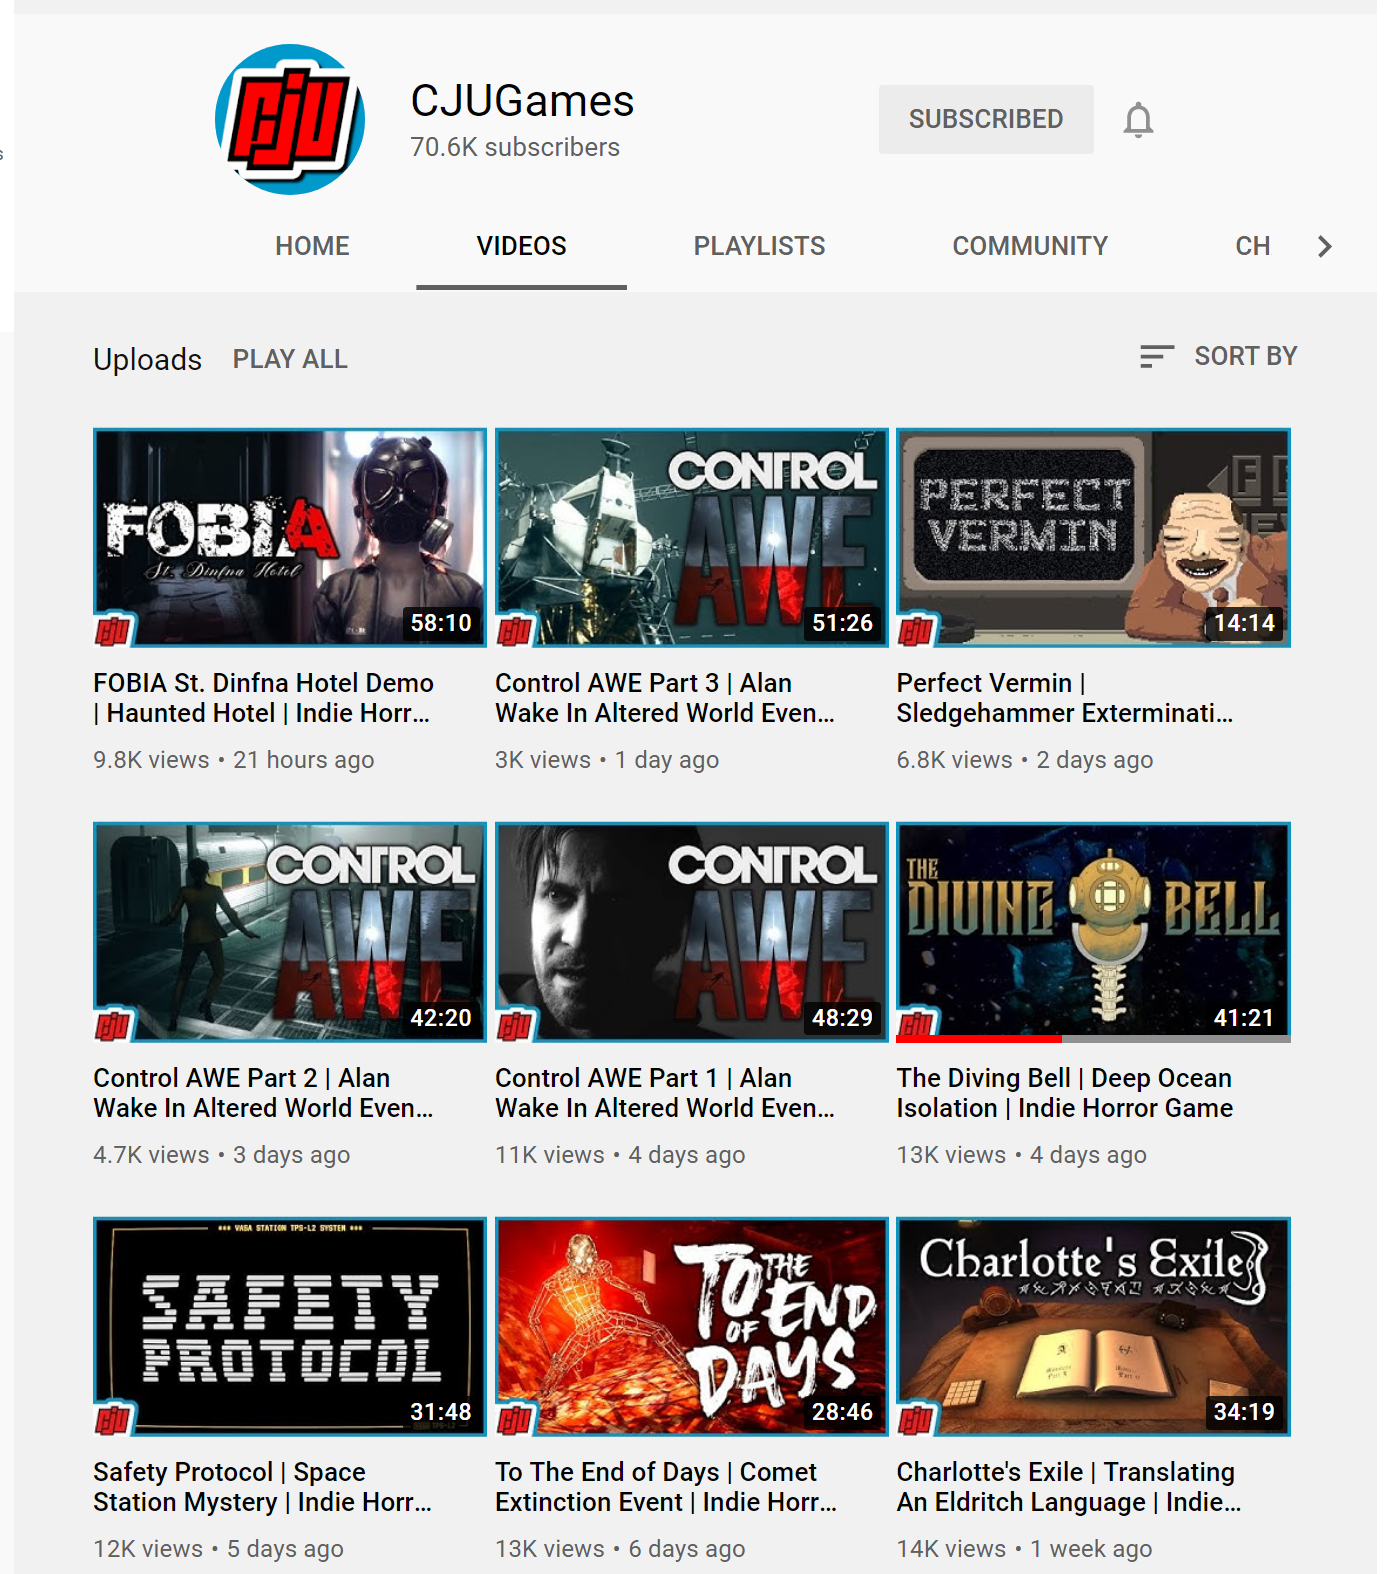Open the Safety Protocol video thumbnail

click(289, 1325)
